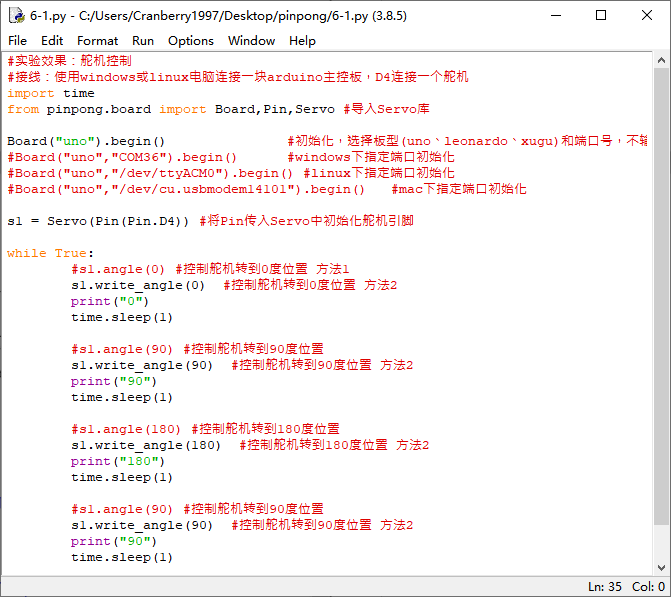Open the Run menu
The image size is (671, 597).
tap(143, 41)
